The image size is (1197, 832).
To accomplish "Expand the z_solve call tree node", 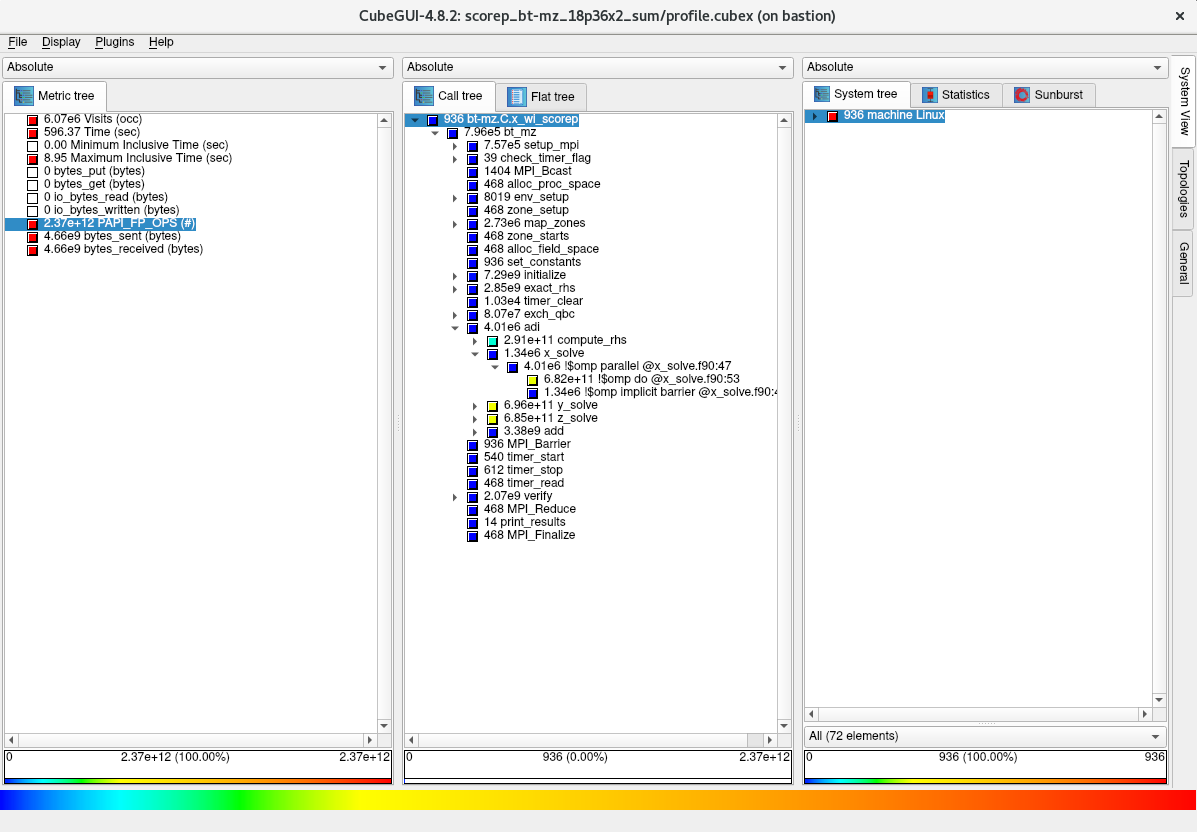I will click(475, 419).
